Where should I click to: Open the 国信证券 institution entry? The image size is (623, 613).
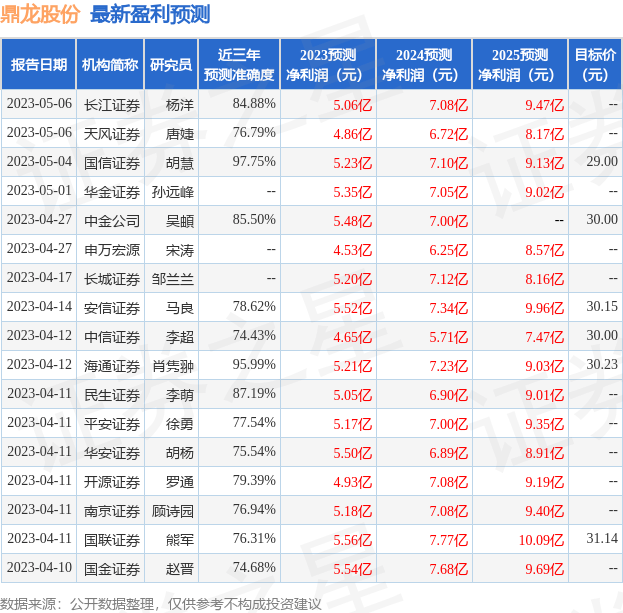pyautogui.click(x=112, y=161)
